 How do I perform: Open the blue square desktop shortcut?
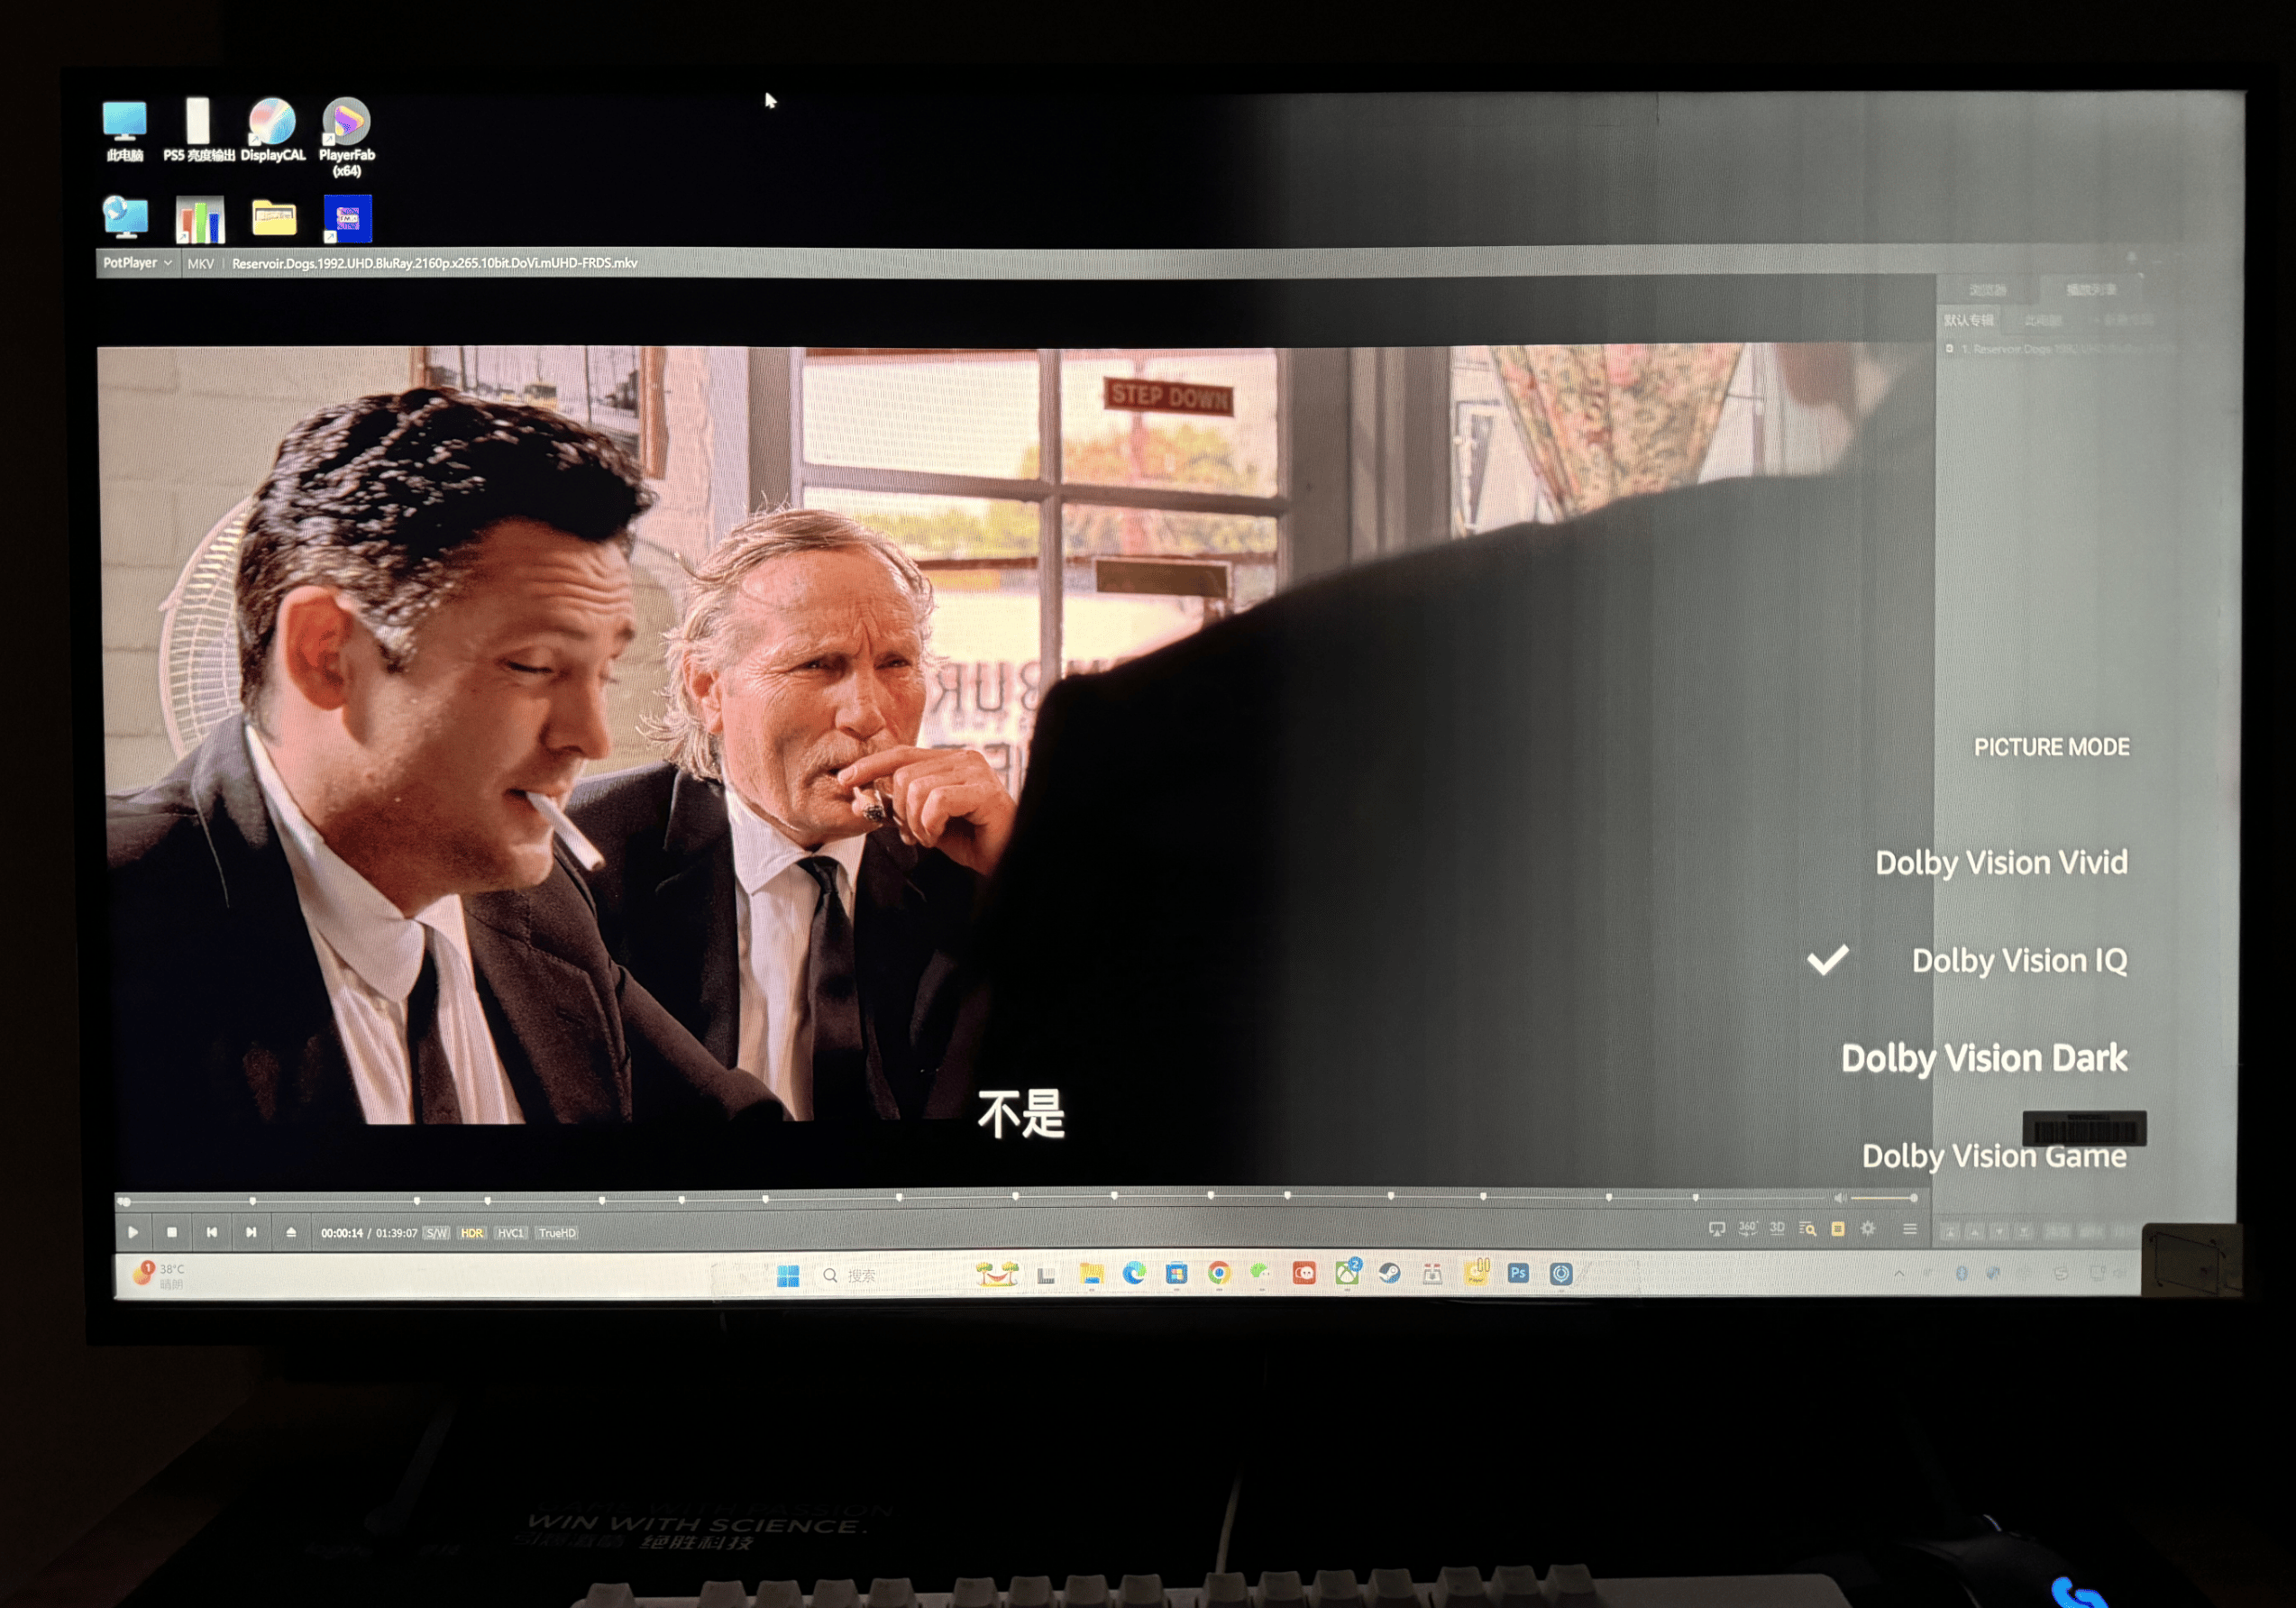(x=347, y=219)
